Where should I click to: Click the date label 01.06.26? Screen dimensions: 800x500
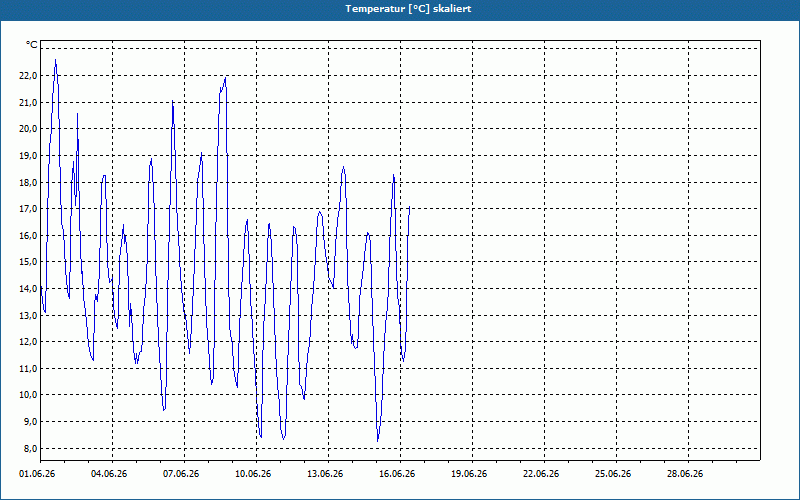[x=37, y=474]
